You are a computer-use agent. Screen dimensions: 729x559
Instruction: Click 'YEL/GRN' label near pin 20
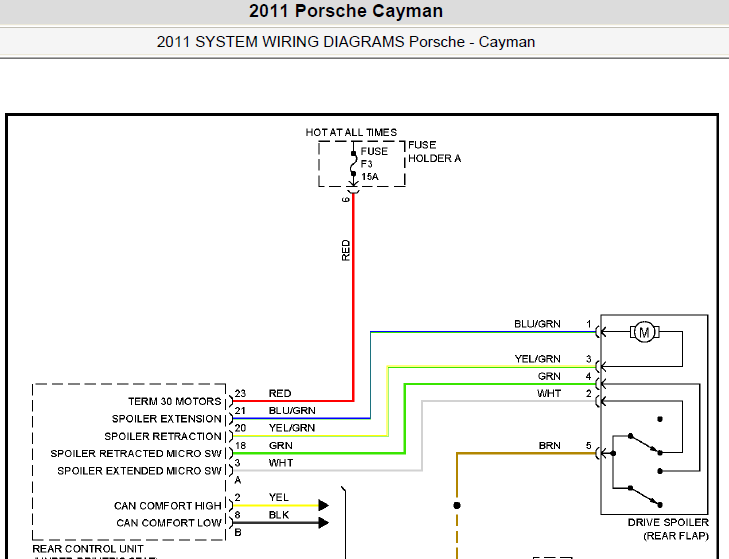tap(292, 428)
